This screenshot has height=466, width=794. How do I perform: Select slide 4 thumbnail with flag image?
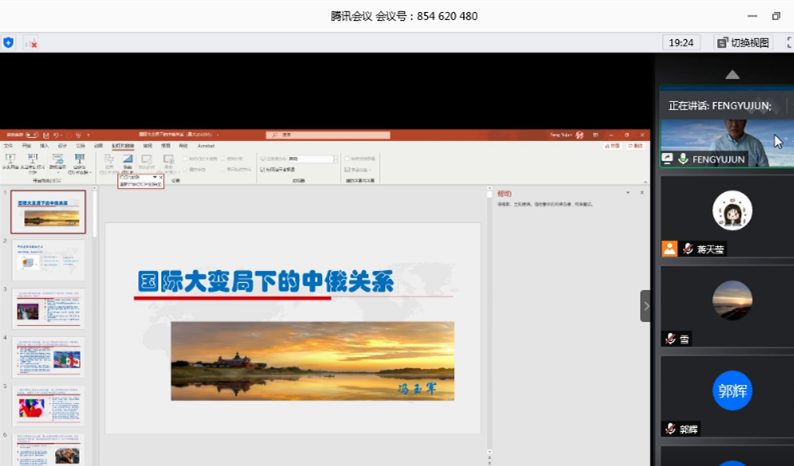(48, 357)
